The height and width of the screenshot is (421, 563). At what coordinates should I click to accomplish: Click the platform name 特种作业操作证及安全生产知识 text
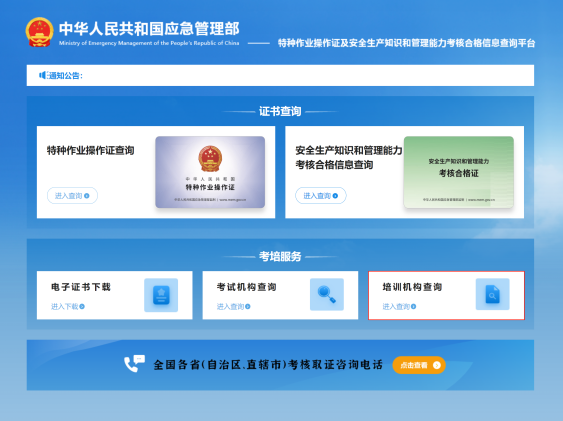pos(407,43)
